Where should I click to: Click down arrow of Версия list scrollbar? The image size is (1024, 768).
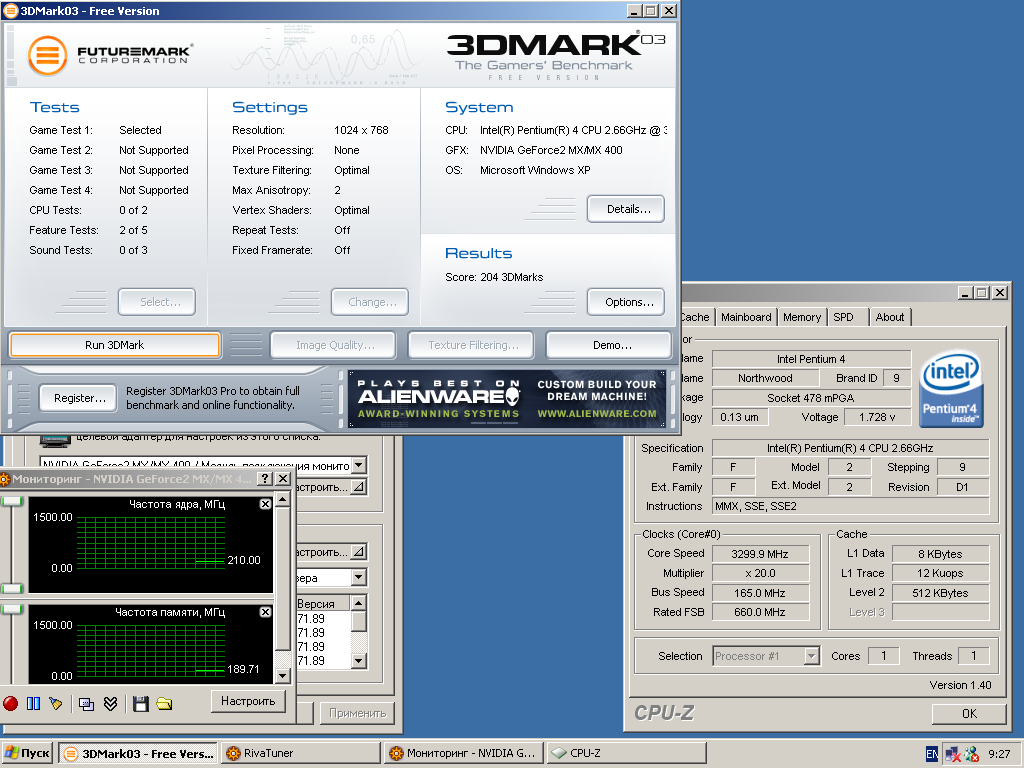coord(359,661)
